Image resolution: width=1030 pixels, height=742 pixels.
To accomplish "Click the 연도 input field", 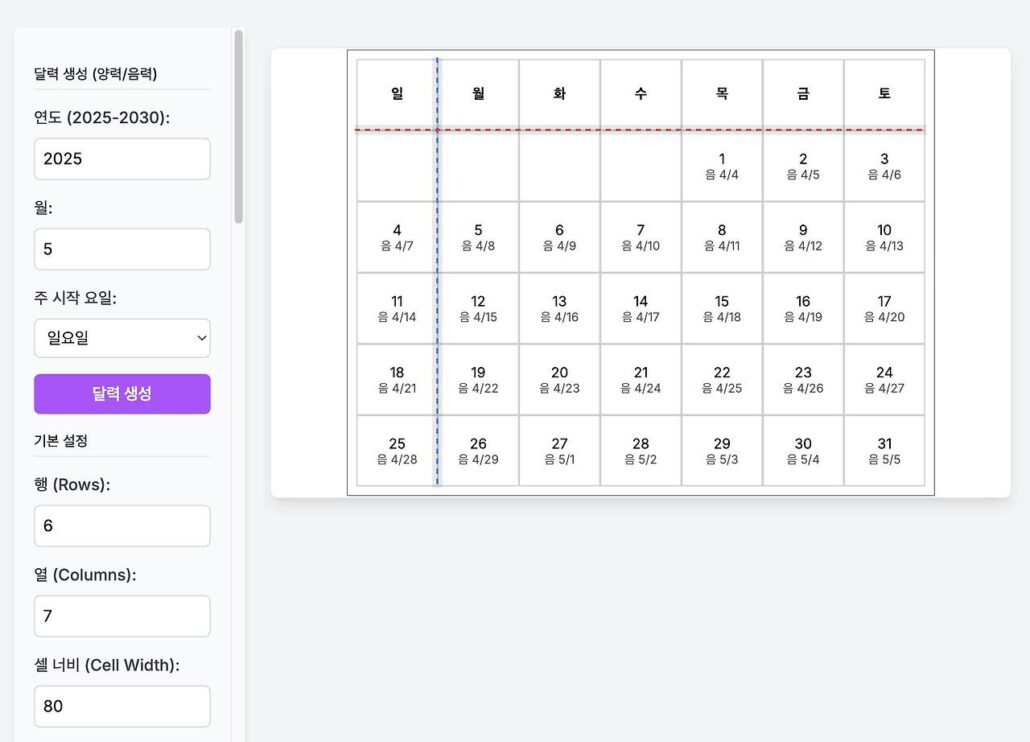I will (x=122, y=159).
